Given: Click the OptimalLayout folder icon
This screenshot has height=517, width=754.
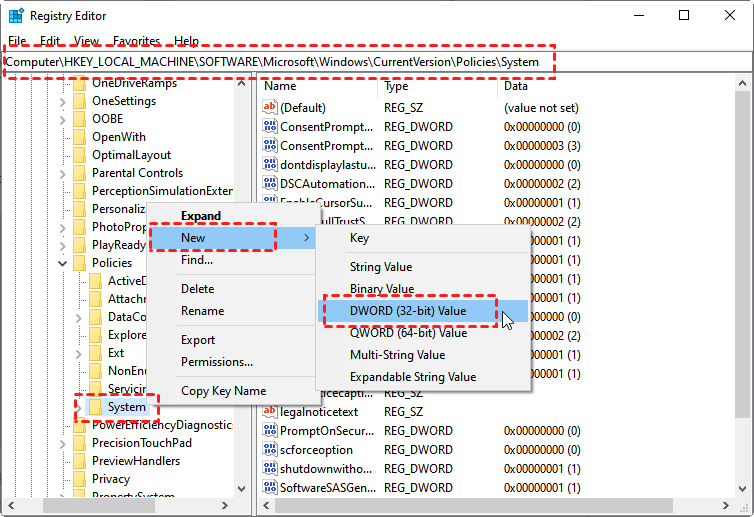Looking at the screenshot, I should [79, 155].
